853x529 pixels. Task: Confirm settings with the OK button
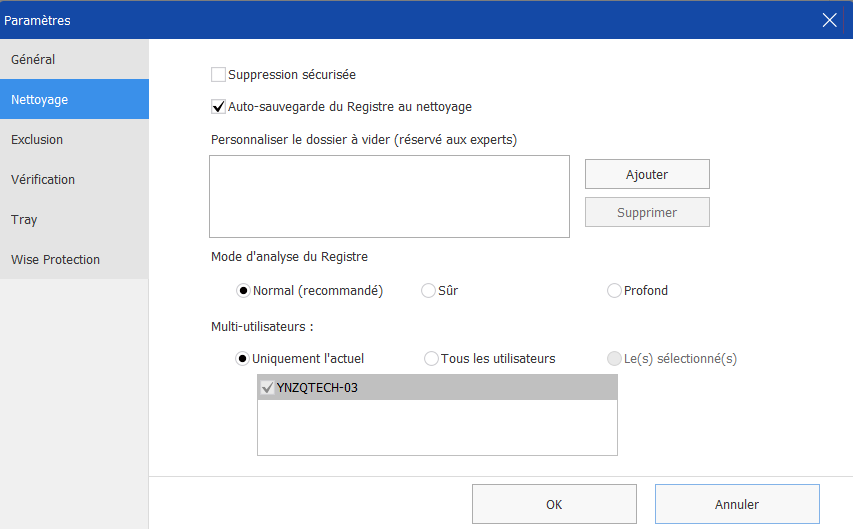(554, 504)
